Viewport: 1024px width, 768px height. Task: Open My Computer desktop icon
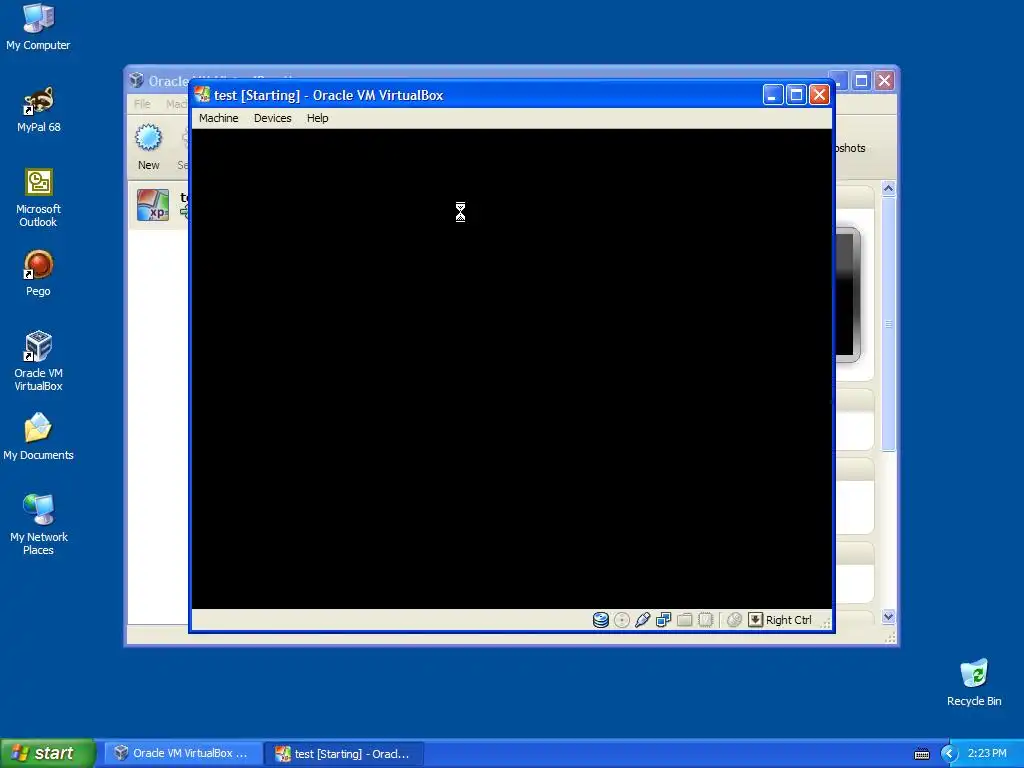38,27
